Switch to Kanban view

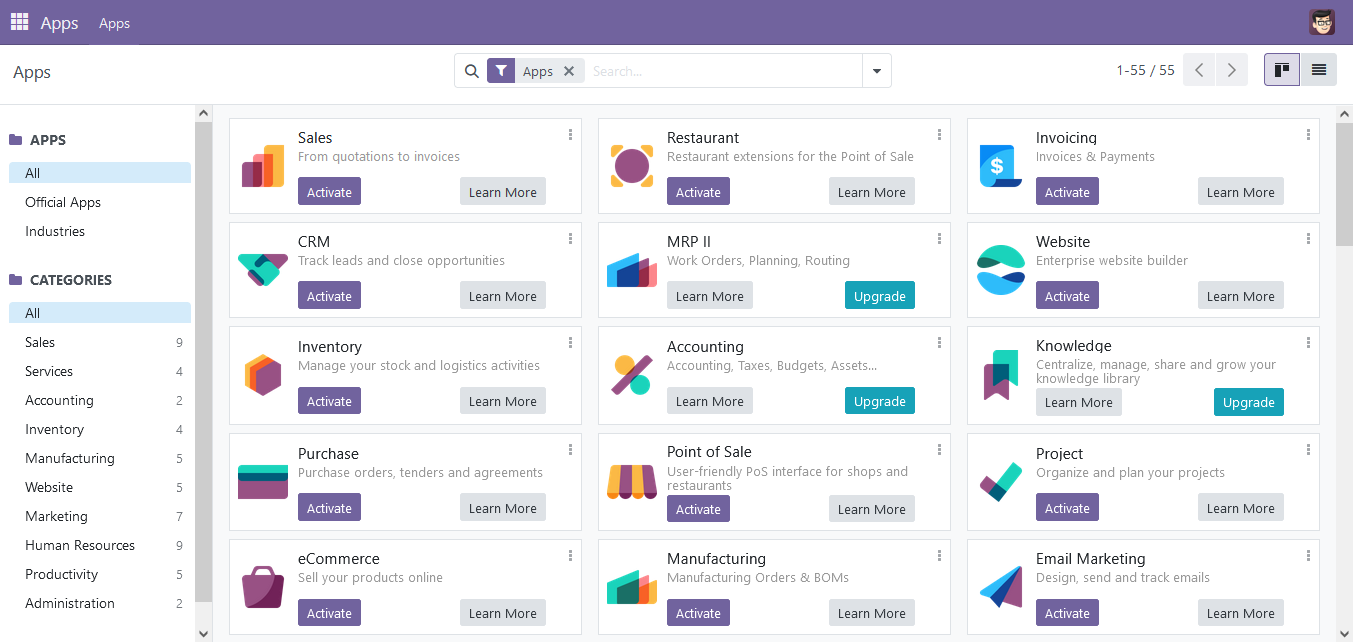1281,70
